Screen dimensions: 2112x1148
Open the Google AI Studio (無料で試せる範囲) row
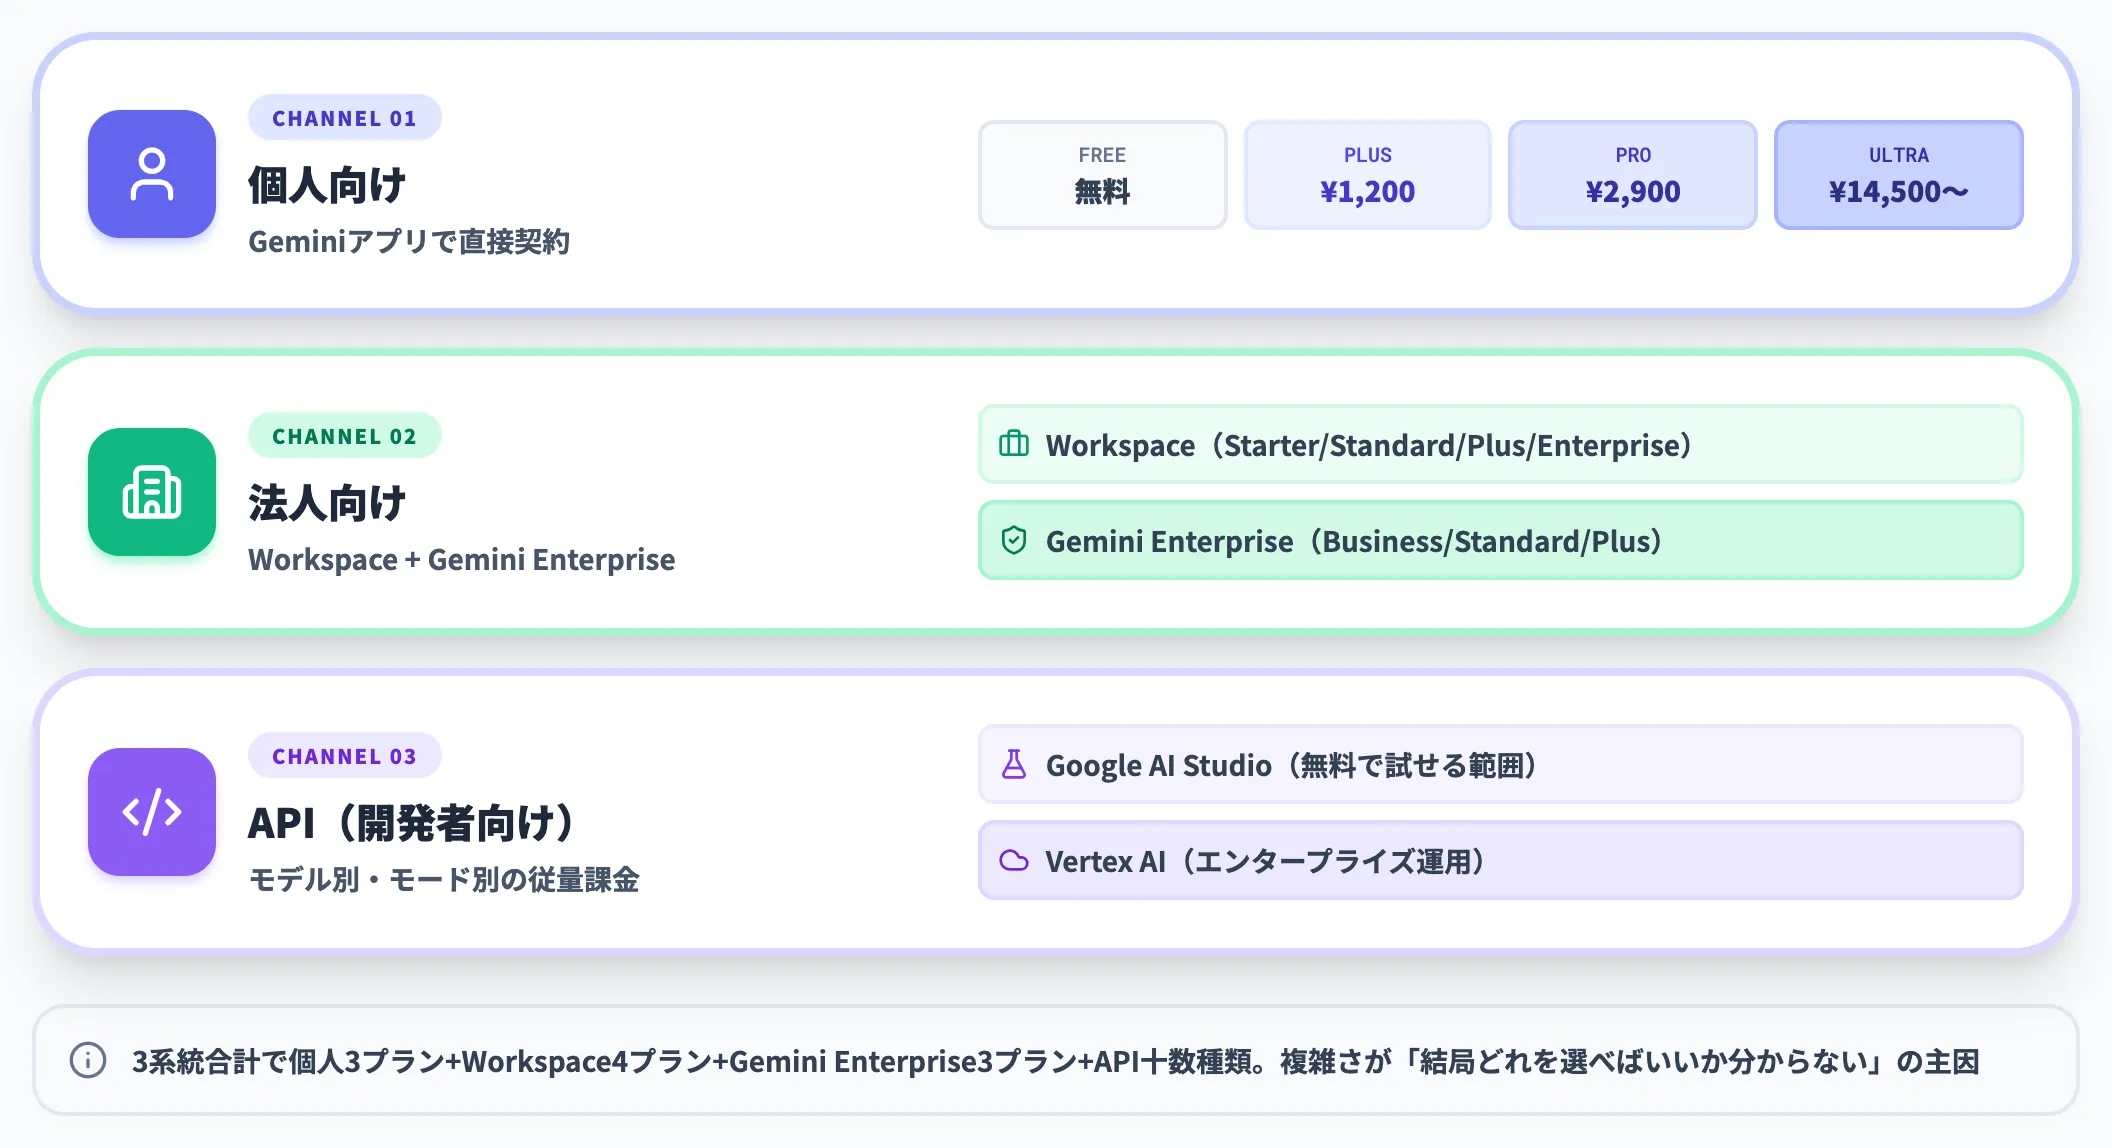pos(1500,764)
